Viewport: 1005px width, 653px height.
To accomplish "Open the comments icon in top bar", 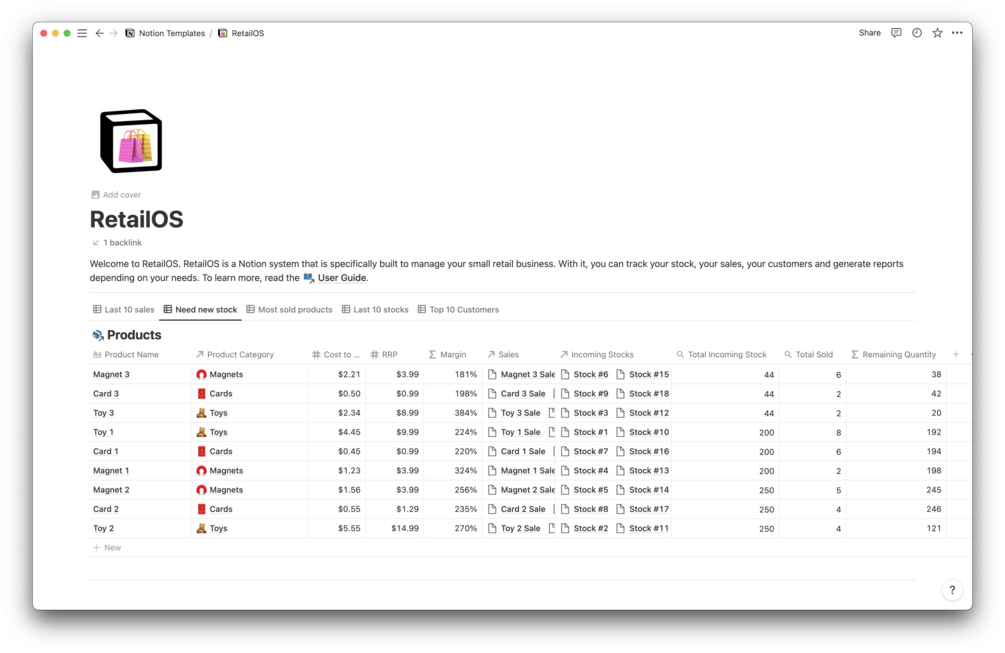I will pyautogui.click(x=896, y=33).
